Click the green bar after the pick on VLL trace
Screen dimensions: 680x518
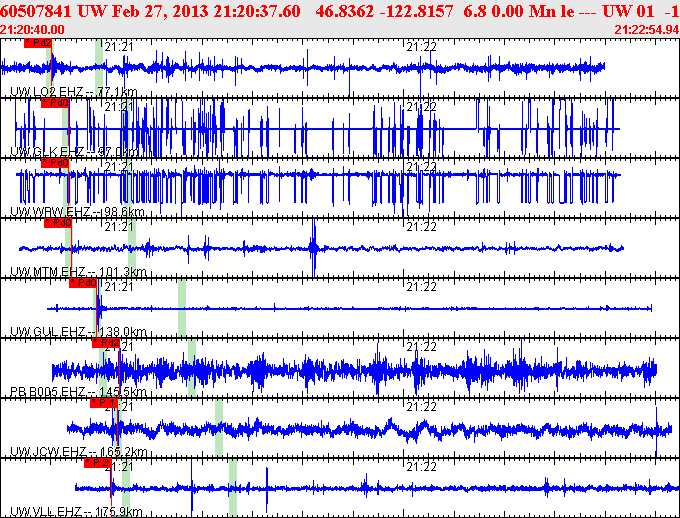click(233, 488)
